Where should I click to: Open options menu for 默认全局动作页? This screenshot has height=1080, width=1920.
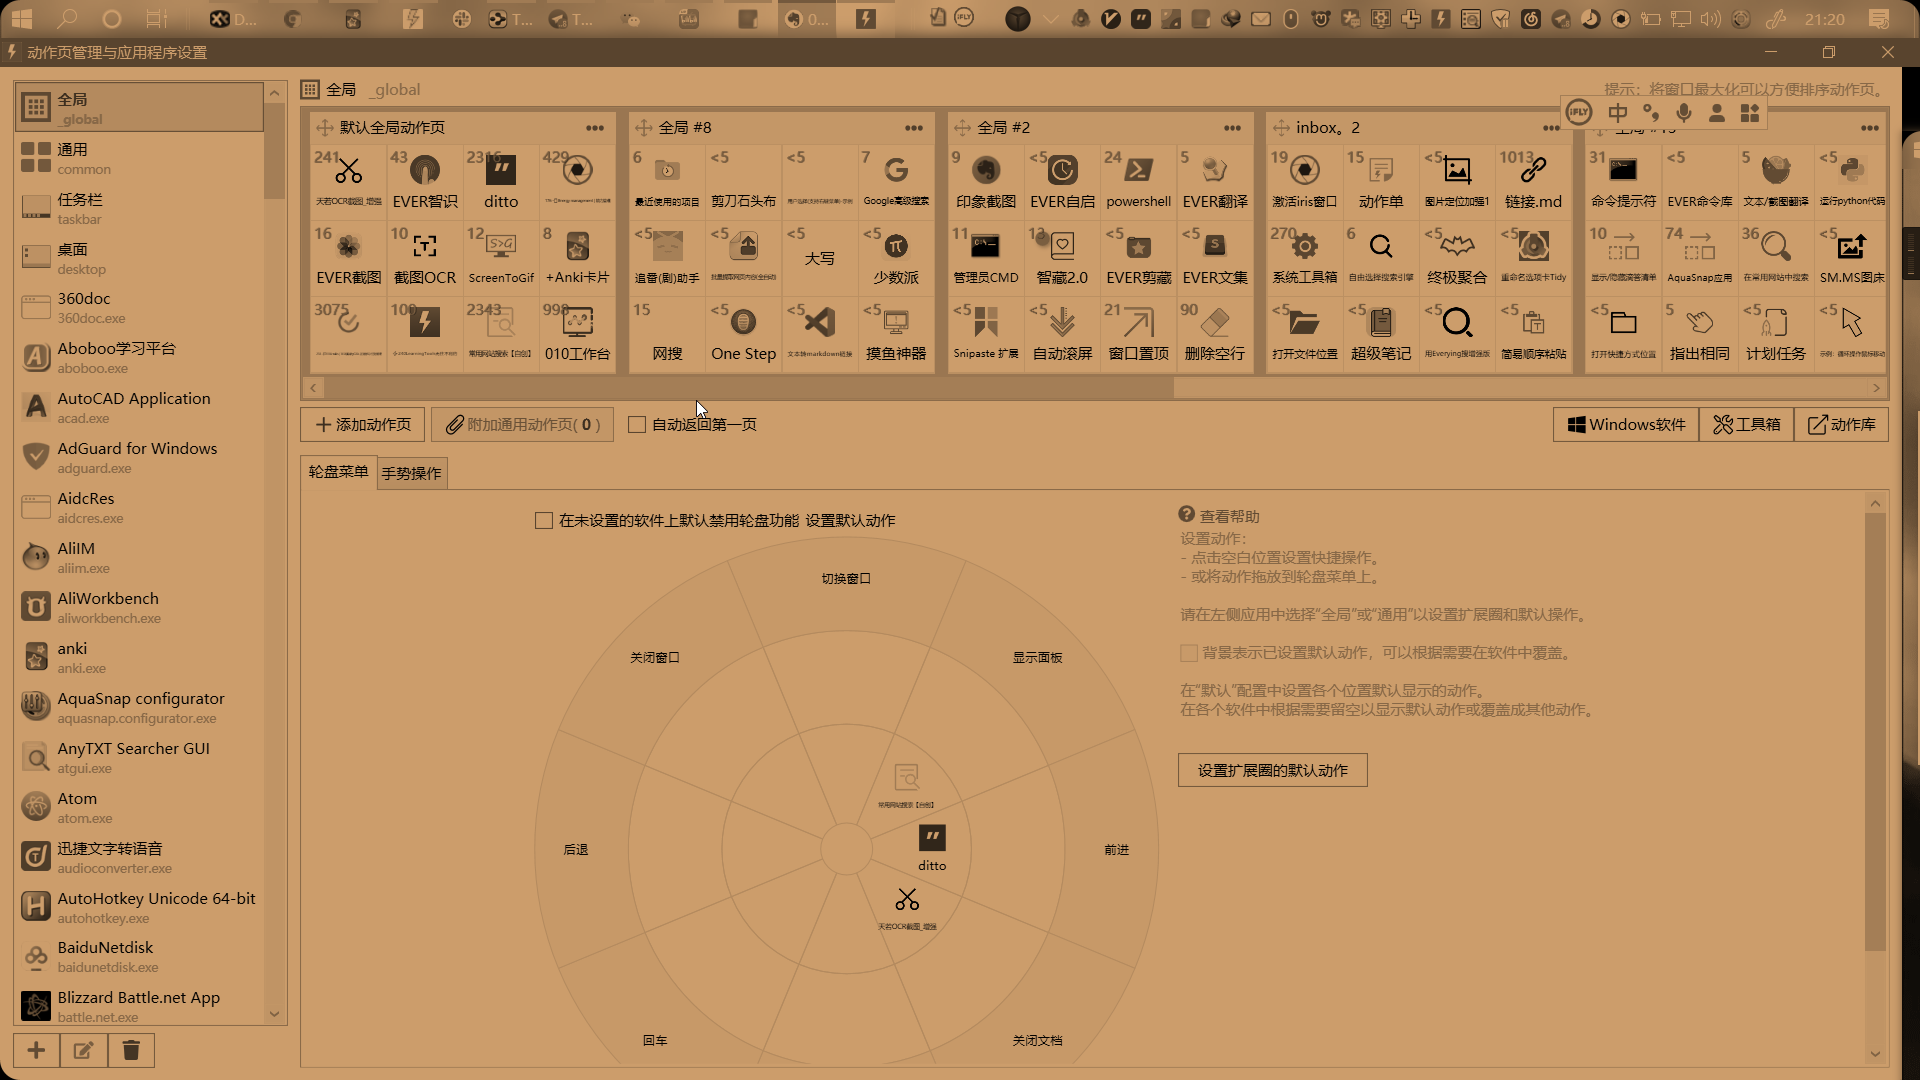[x=595, y=128]
